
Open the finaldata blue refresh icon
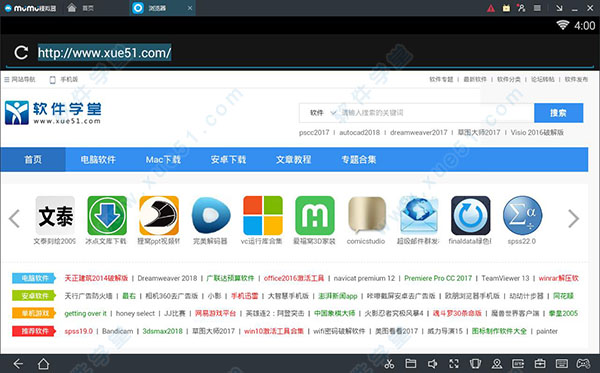(x=471, y=215)
